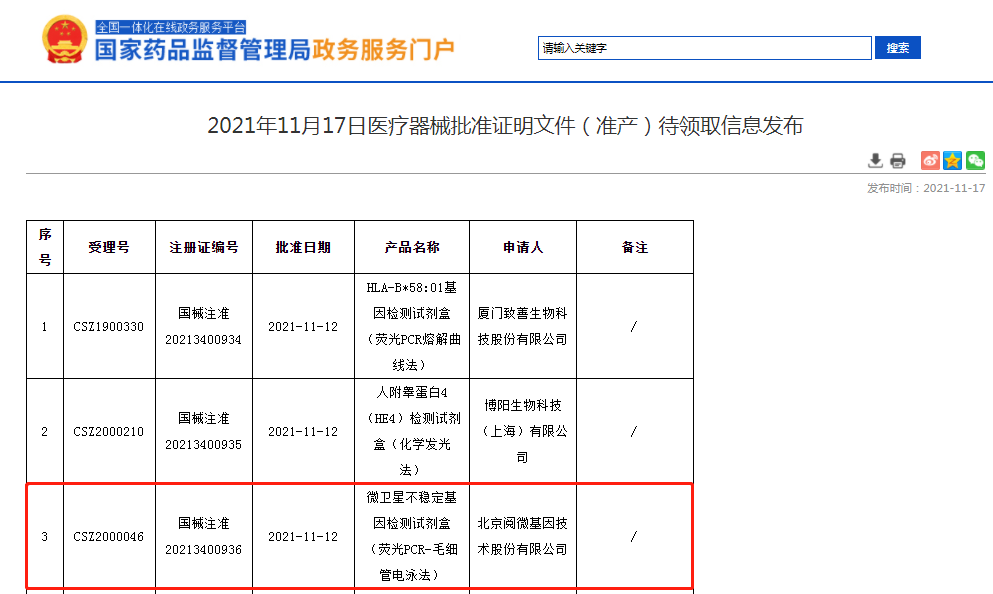
Task: Select registration number 国械注准20213400935
Action: tap(203, 431)
